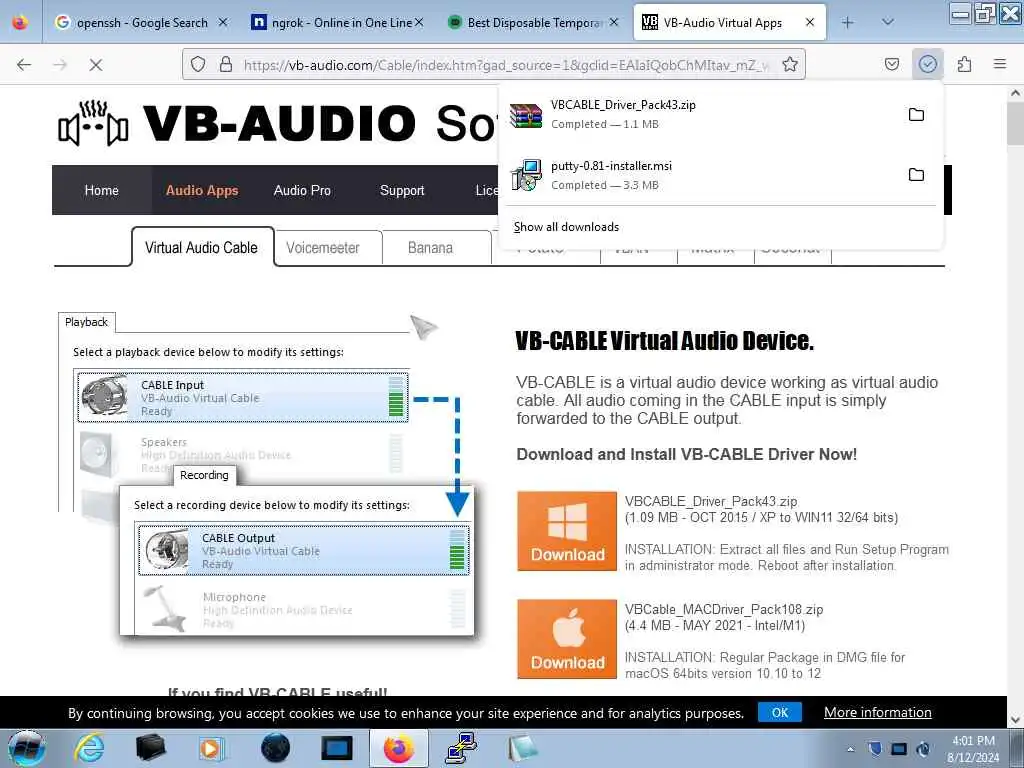The width and height of the screenshot is (1024, 768).
Task: Click the Firefox icon in tab bar corner
Action: [20, 22]
